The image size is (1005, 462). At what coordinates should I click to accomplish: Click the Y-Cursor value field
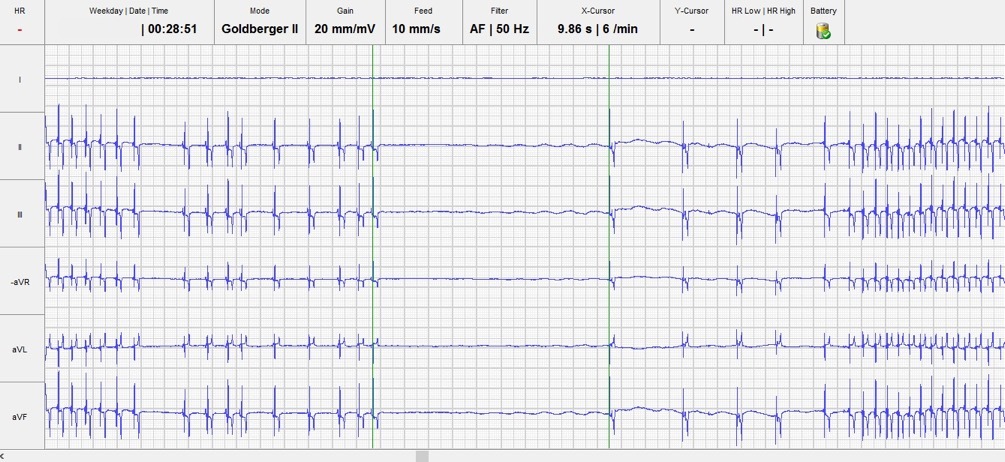pyautogui.click(x=692, y=29)
